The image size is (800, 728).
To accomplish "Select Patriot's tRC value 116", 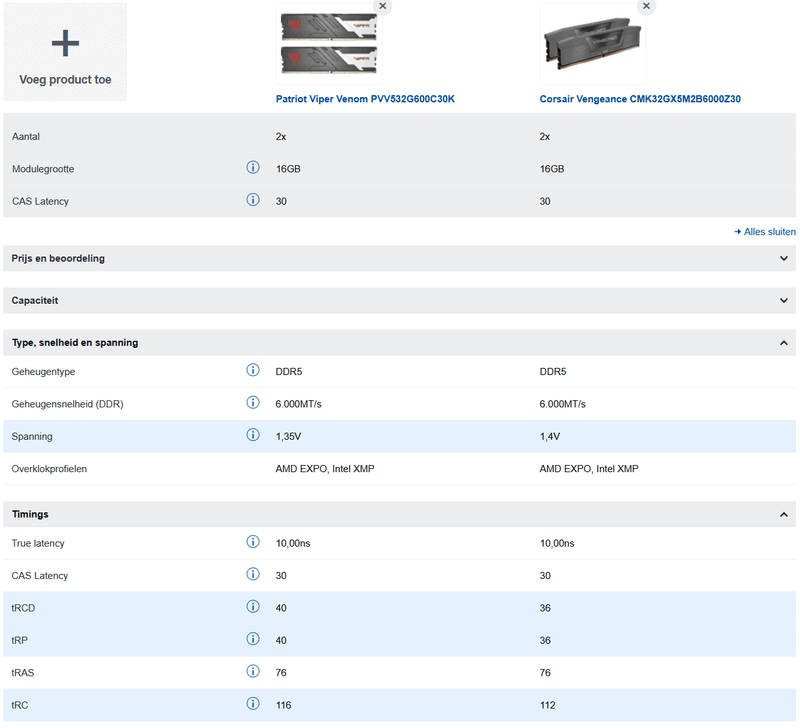I will coord(284,706).
